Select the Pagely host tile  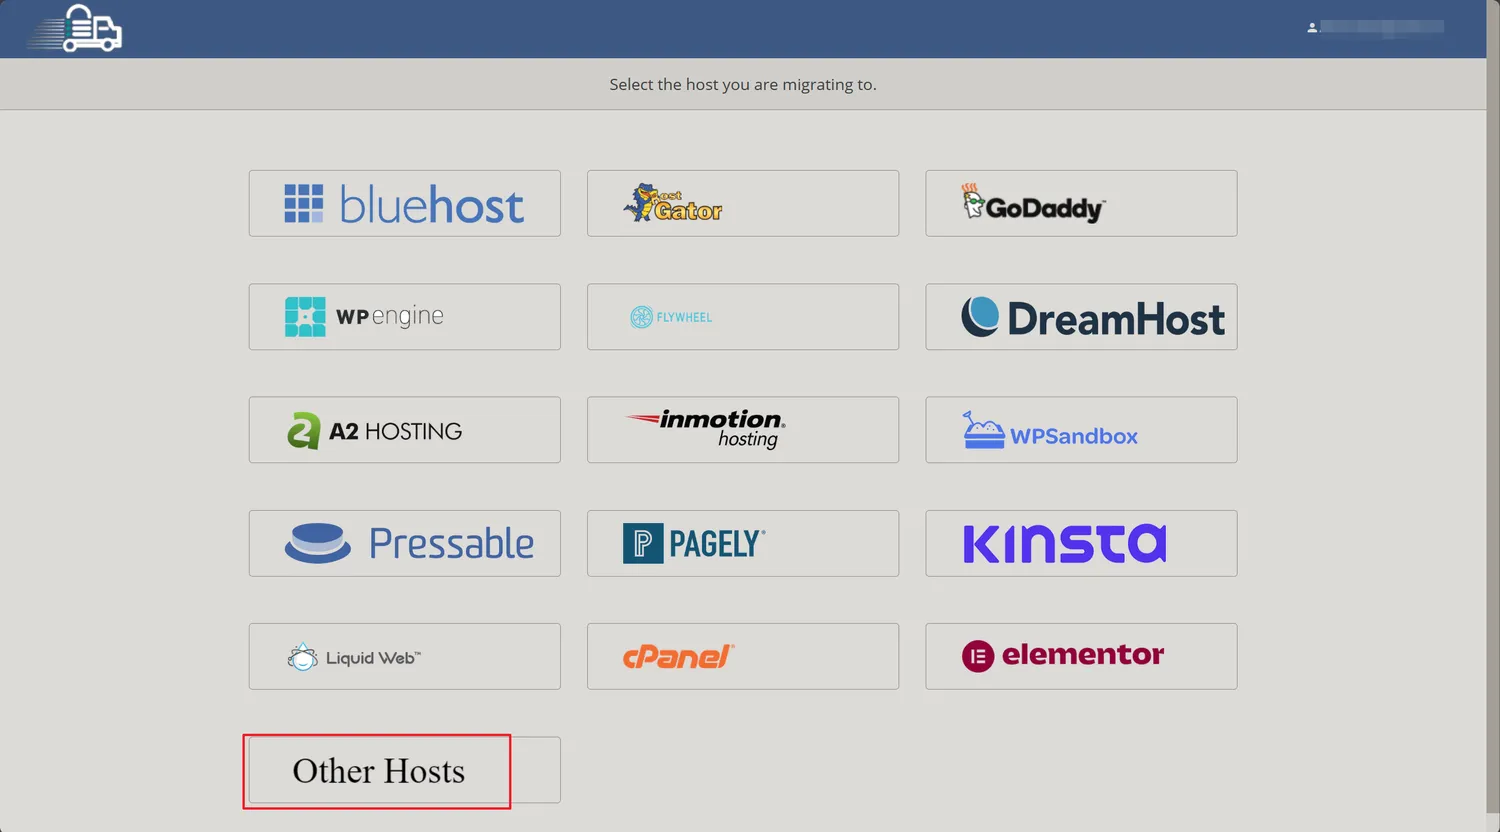click(742, 543)
